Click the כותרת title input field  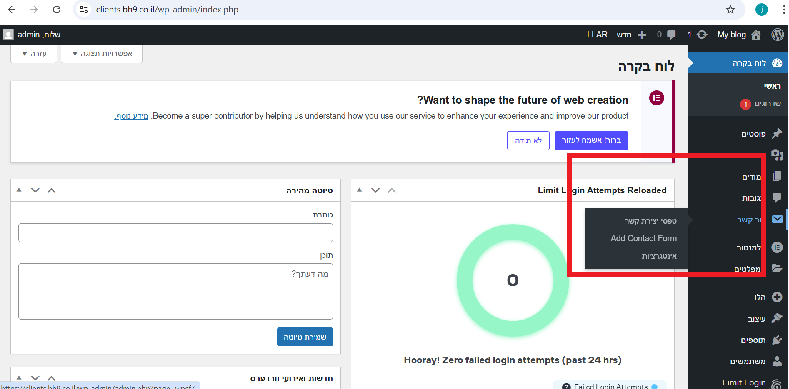pyautogui.click(x=176, y=232)
